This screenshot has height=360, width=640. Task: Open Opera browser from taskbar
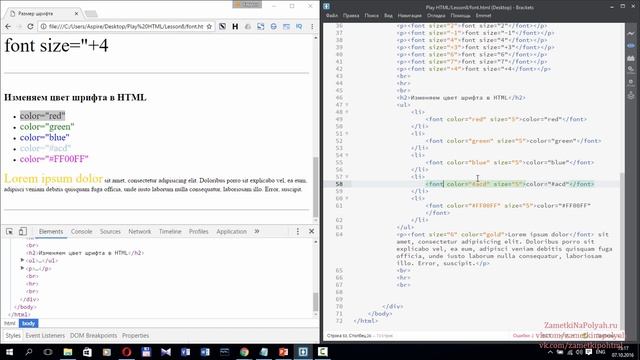[x=127, y=352]
